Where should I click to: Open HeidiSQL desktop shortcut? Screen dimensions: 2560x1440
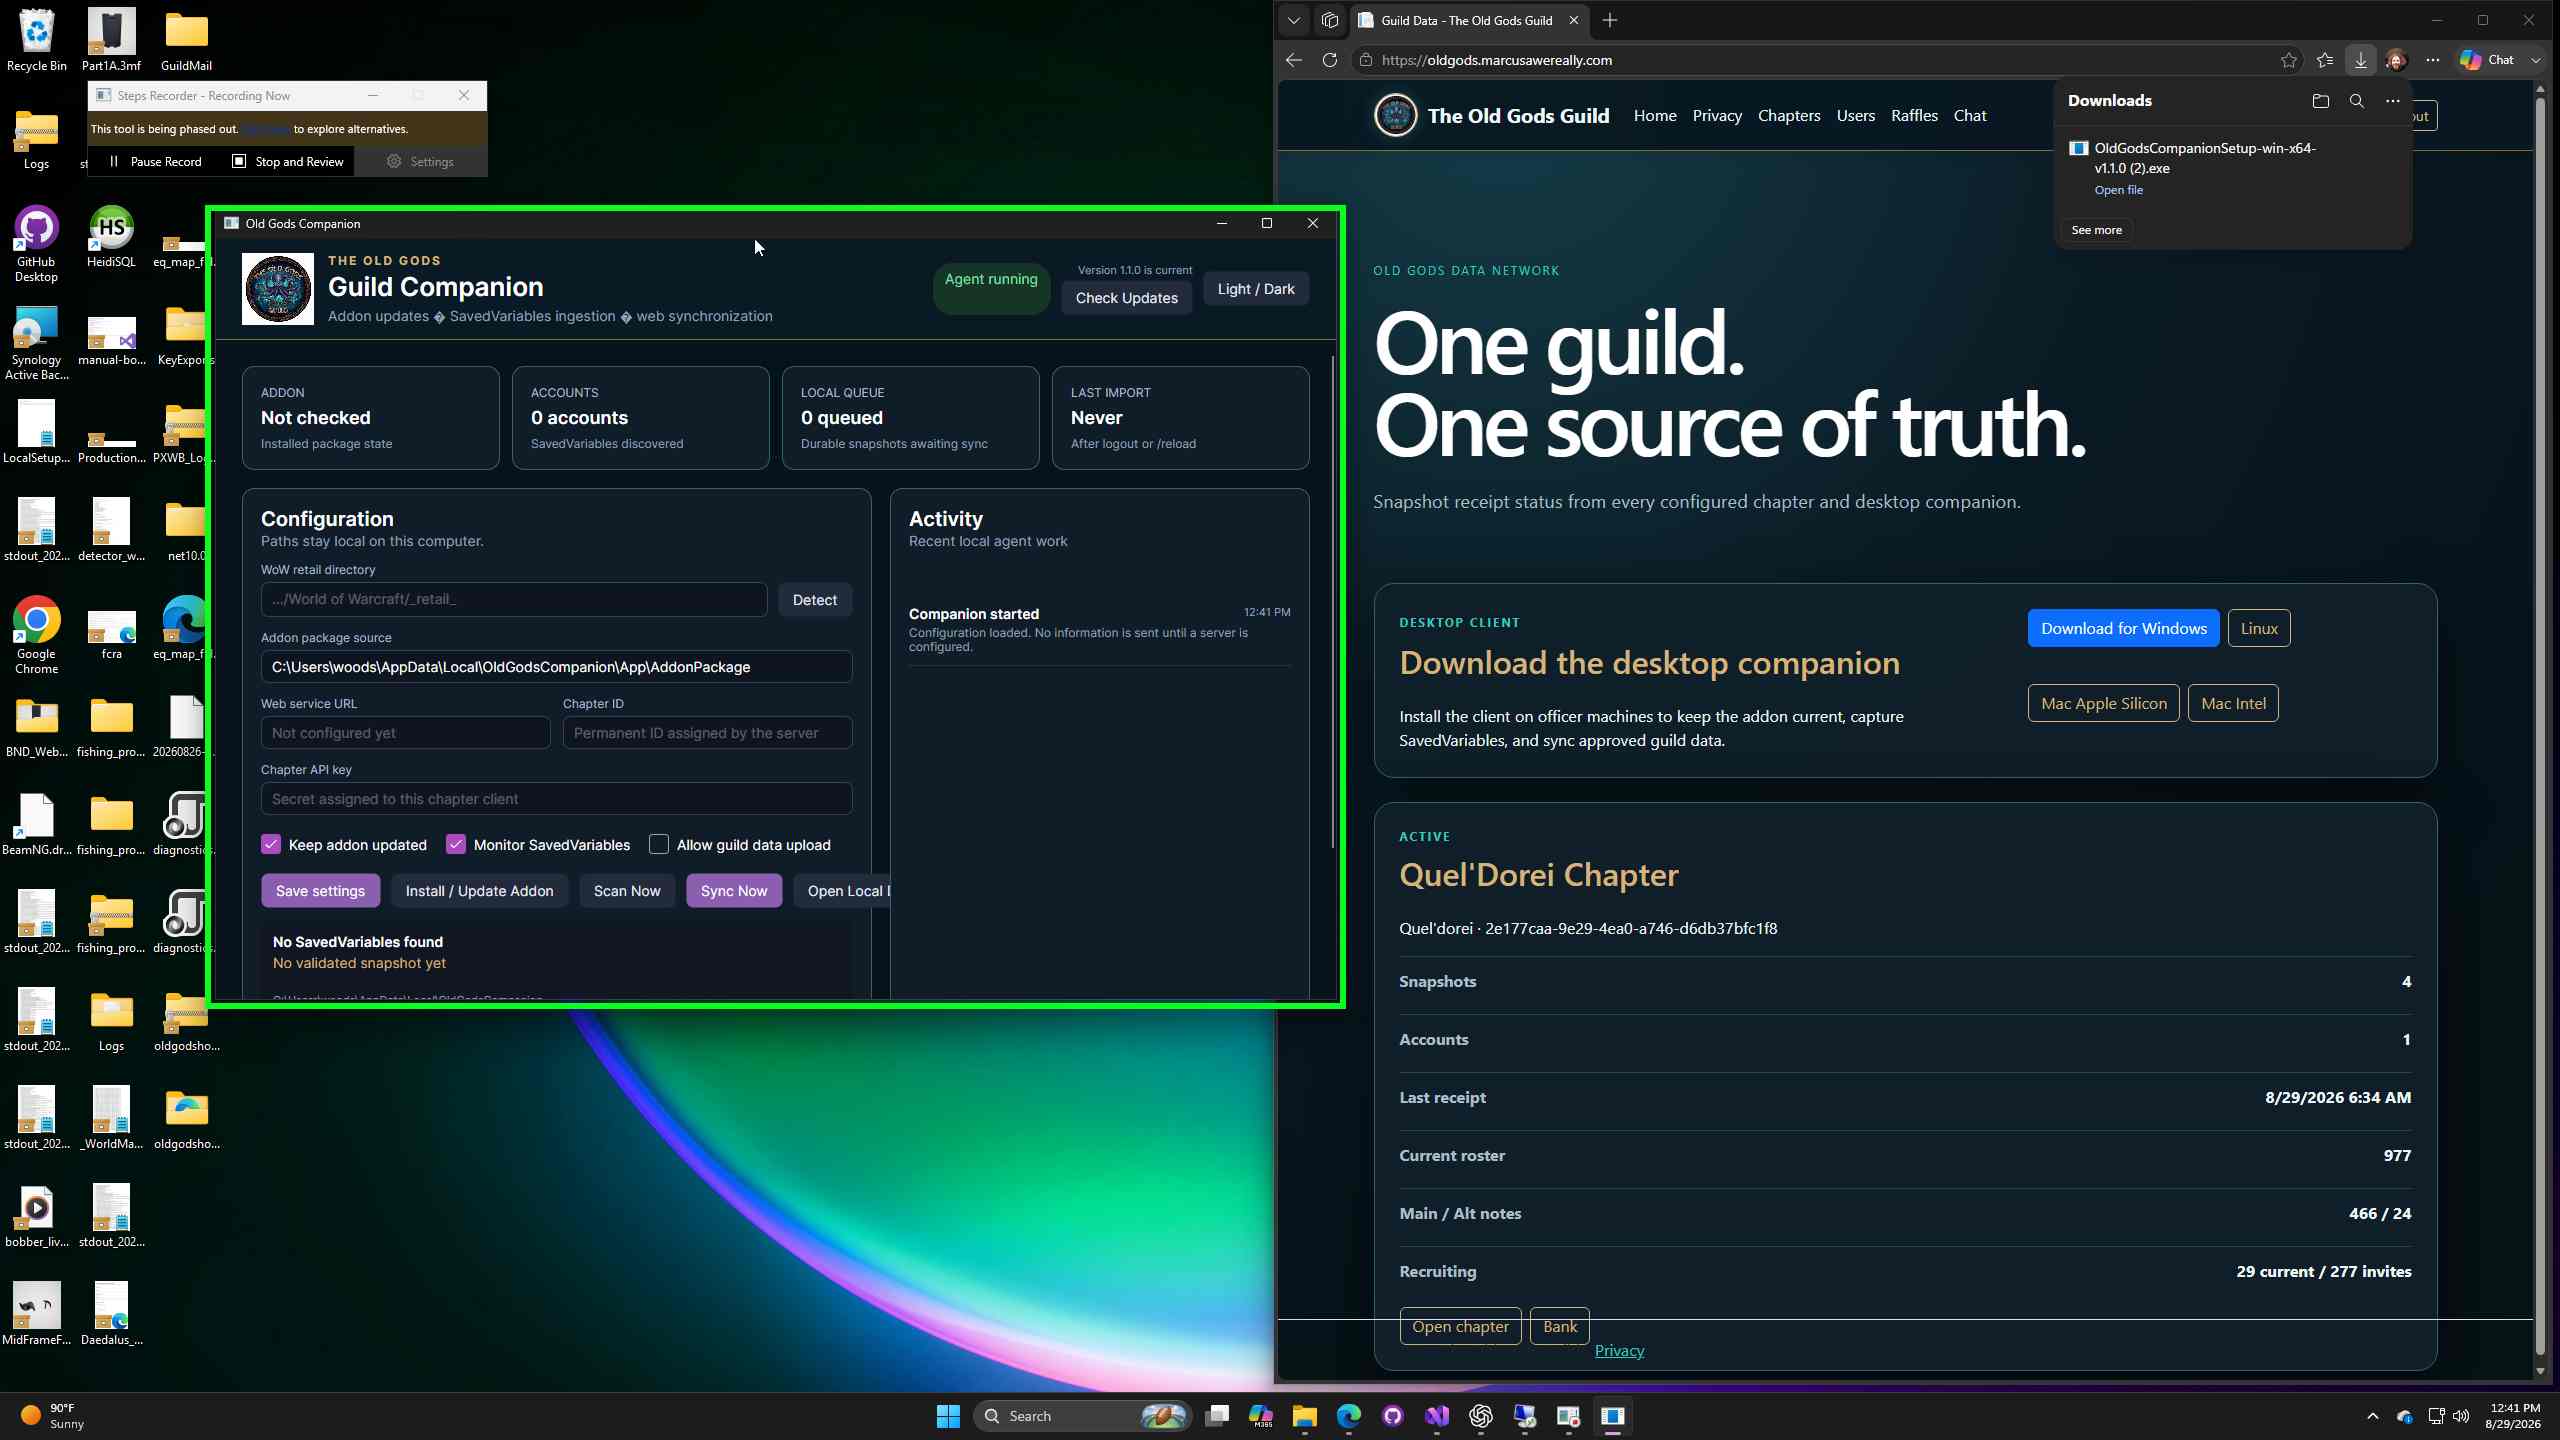(111, 237)
